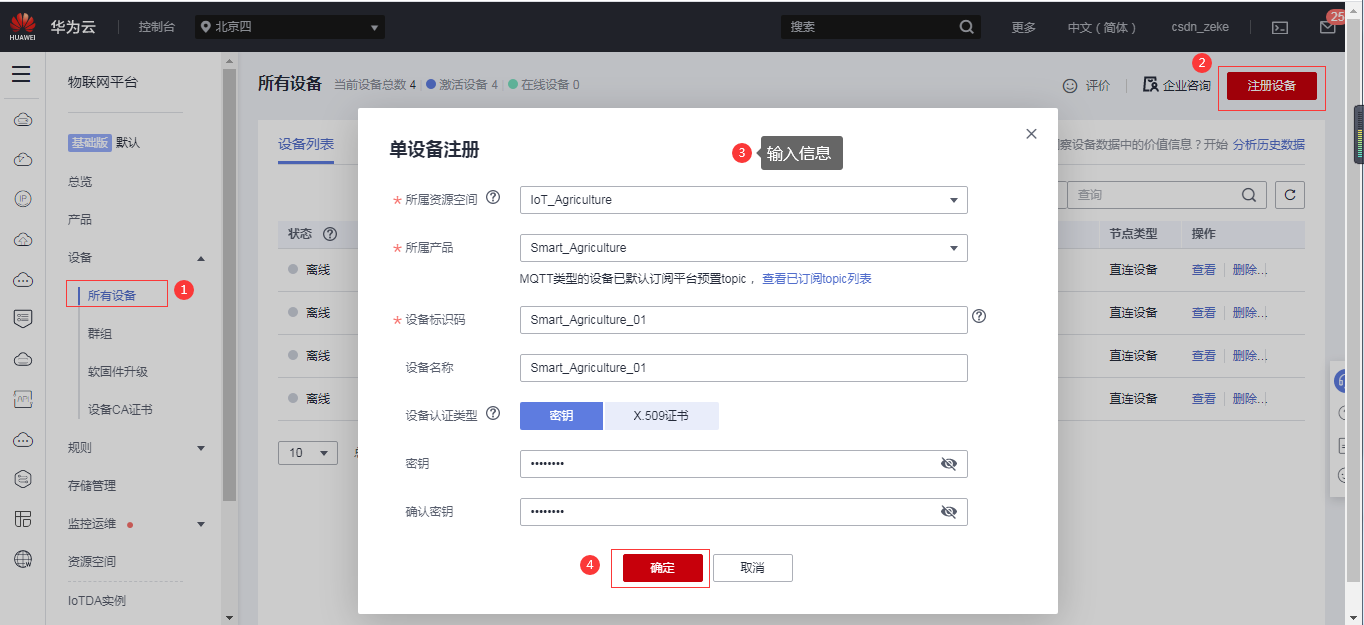Open the 所属资源空间 dropdown
This screenshot has width=1364, height=625.
[x=743, y=200]
